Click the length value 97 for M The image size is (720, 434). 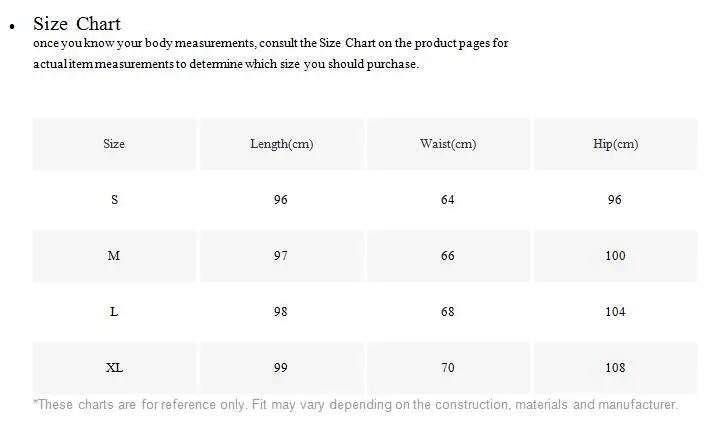[x=281, y=256]
